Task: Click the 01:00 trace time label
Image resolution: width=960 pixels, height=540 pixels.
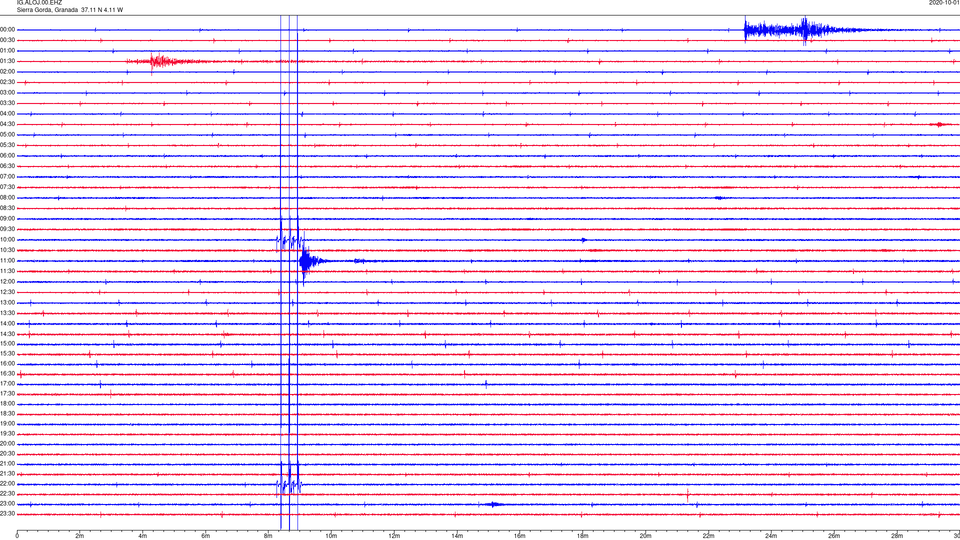Action: pyautogui.click(x=8, y=50)
